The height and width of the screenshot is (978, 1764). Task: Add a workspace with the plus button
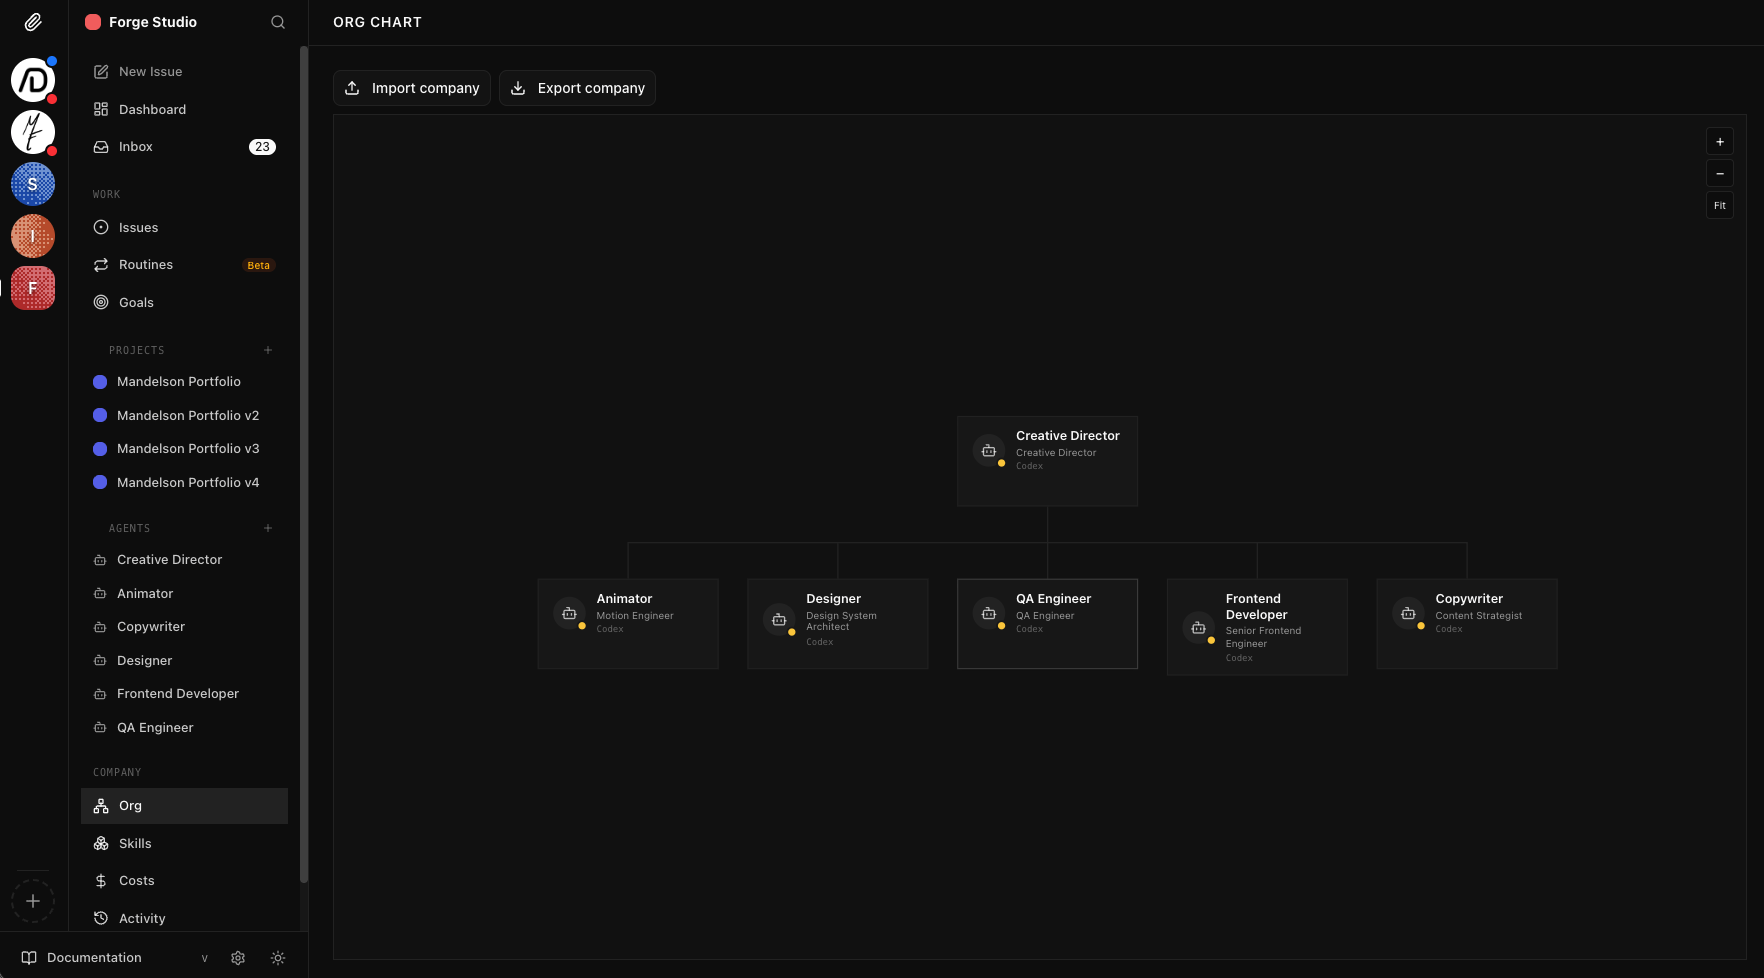[33, 900]
